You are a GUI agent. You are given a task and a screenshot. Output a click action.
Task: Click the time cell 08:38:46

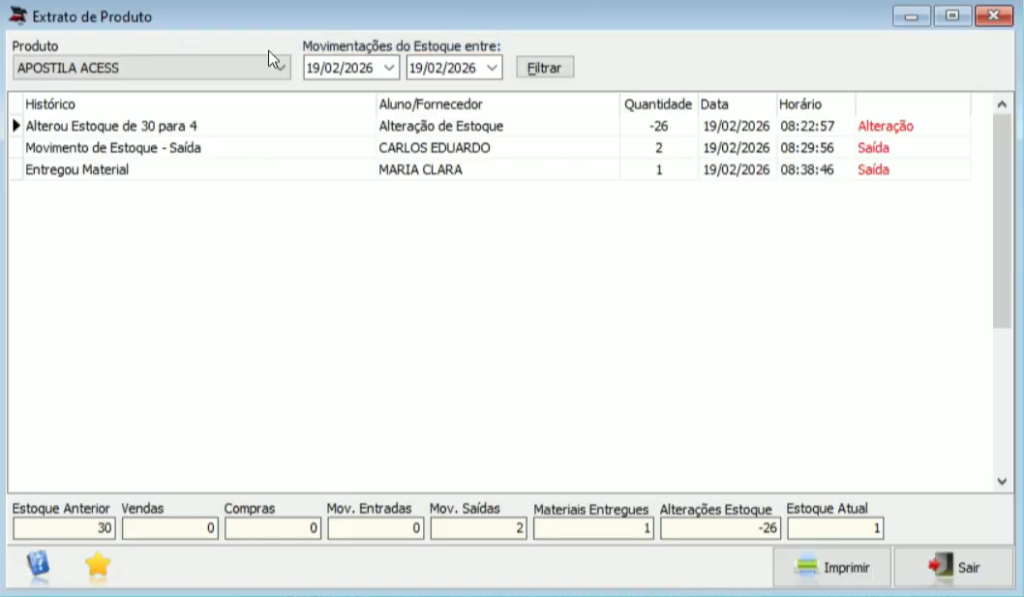[x=816, y=169]
